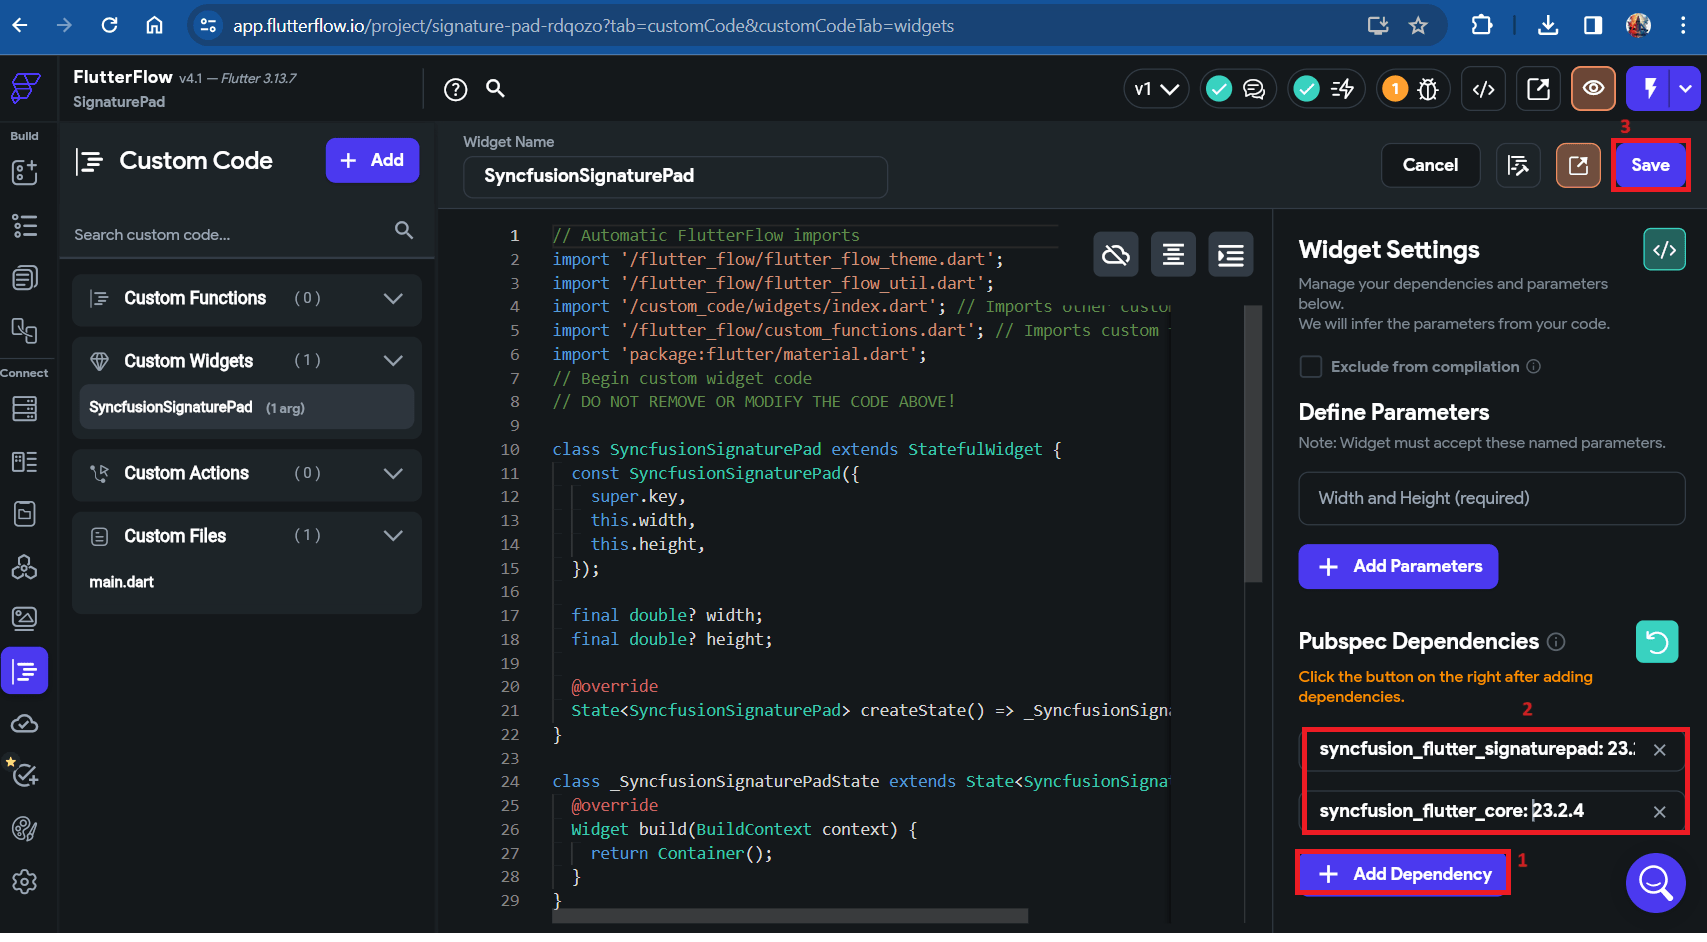This screenshot has width=1707, height=942.
Task: Click the Custom Code sidebar icon
Action: pos(25,671)
